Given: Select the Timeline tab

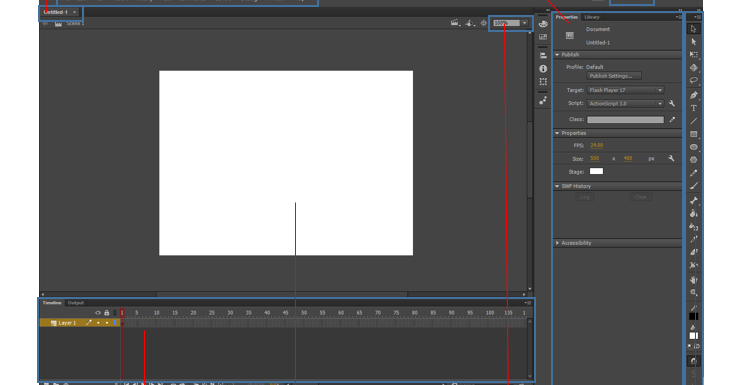Looking at the screenshot, I should coord(52,303).
